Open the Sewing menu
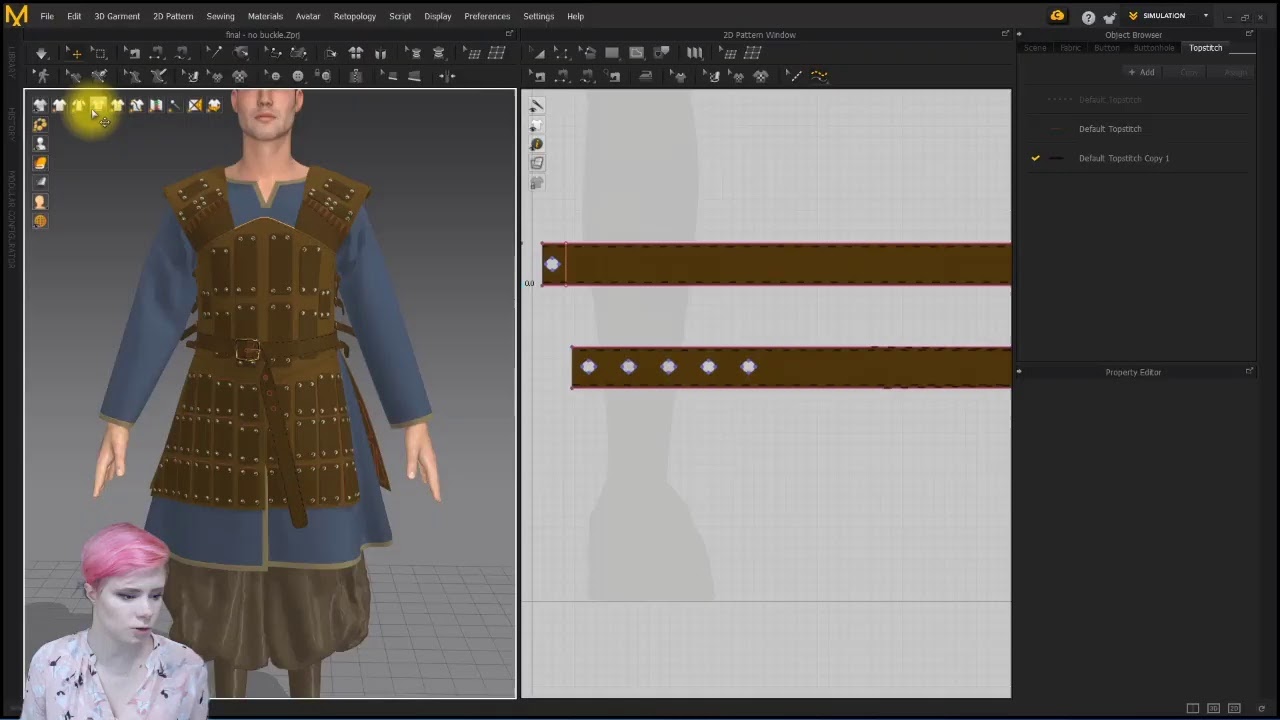This screenshot has height=720, width=1280. (x=220, y=16)
